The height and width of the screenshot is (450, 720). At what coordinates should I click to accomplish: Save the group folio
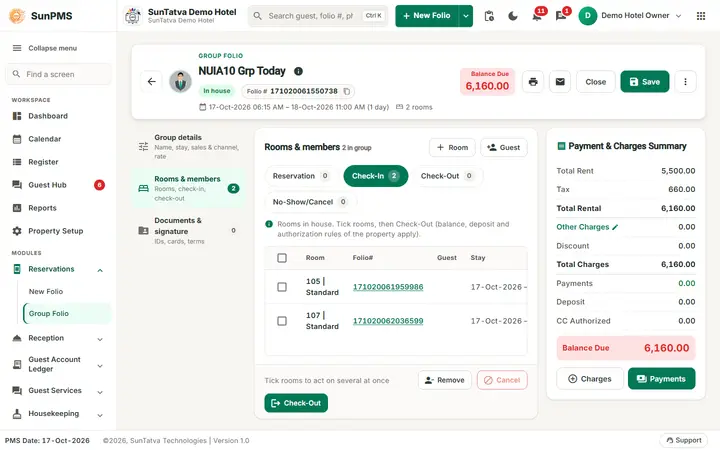(644, 82)
